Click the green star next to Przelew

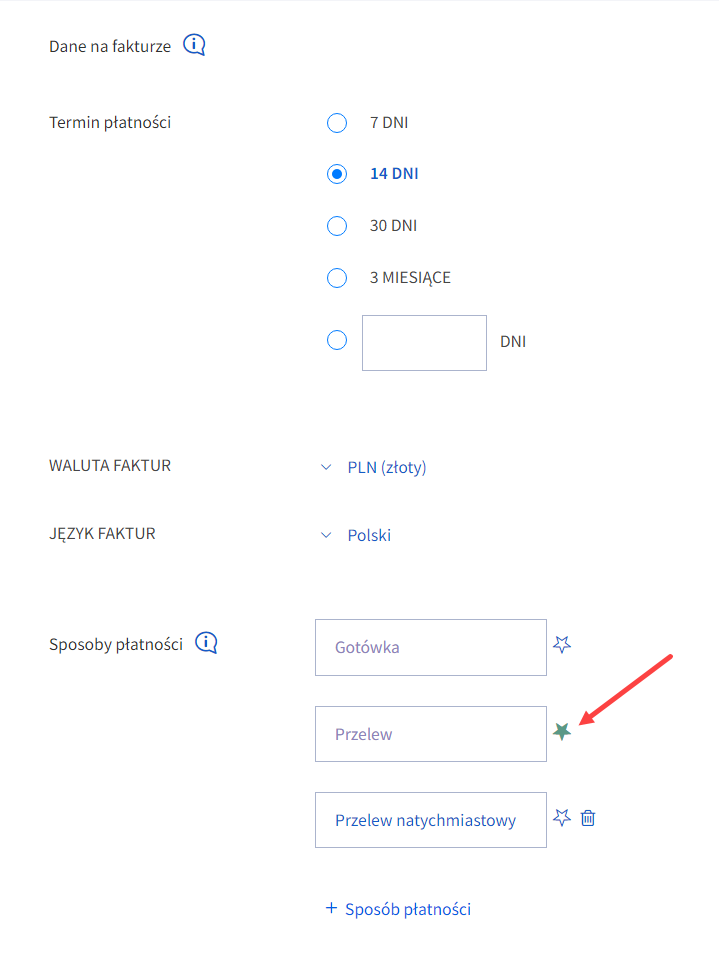point(562,732)
